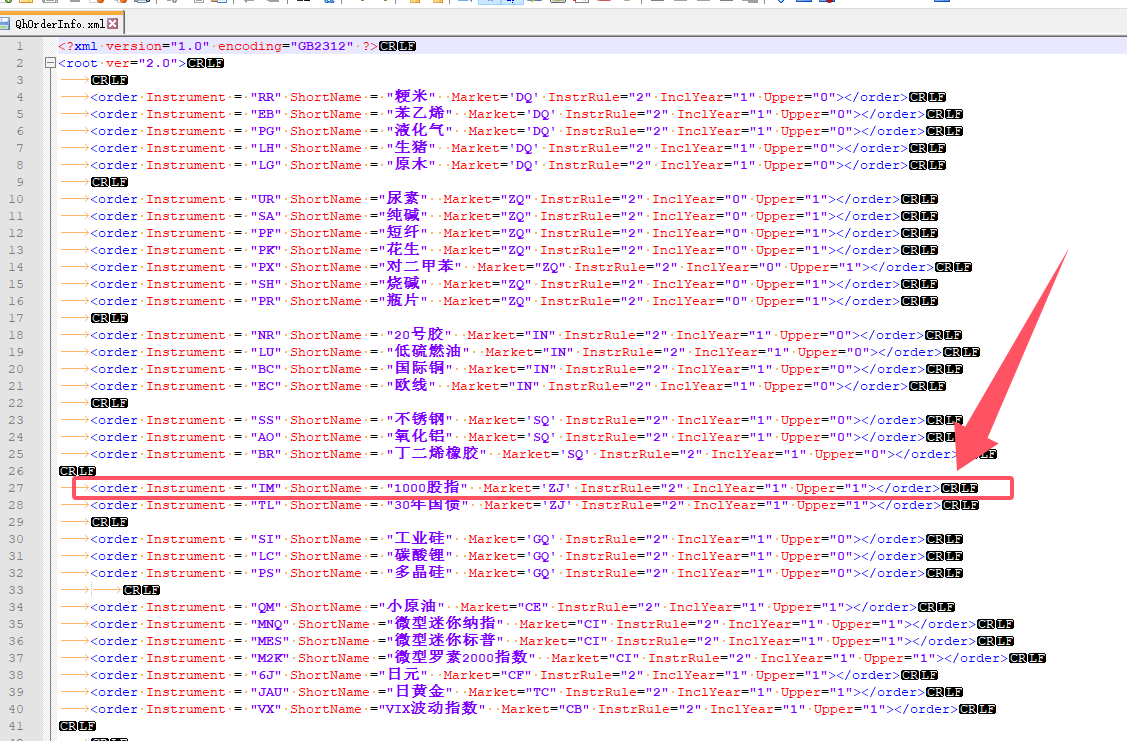1127x741 pixels.
Task: Click the Market 'ZJ' value on line 27
Action: click(x=554, y=488)
